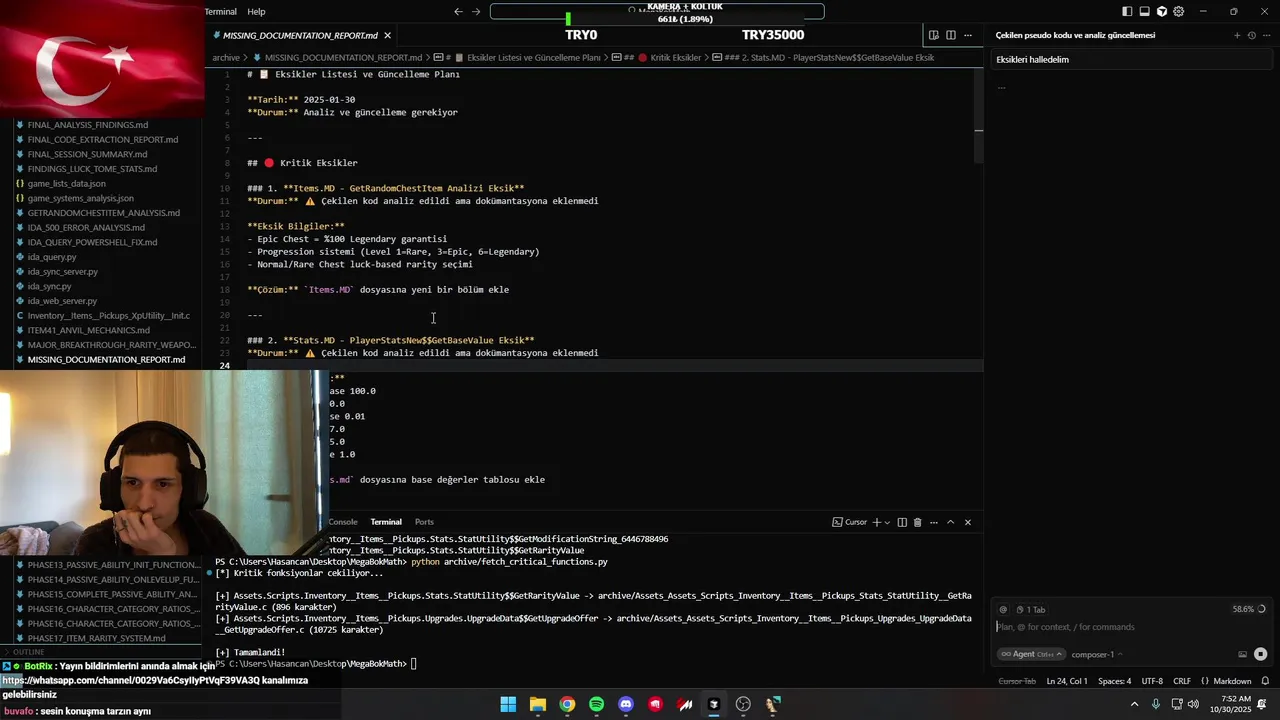Open the Terminal menu
1280x720 pixels.
click(220, 12)
